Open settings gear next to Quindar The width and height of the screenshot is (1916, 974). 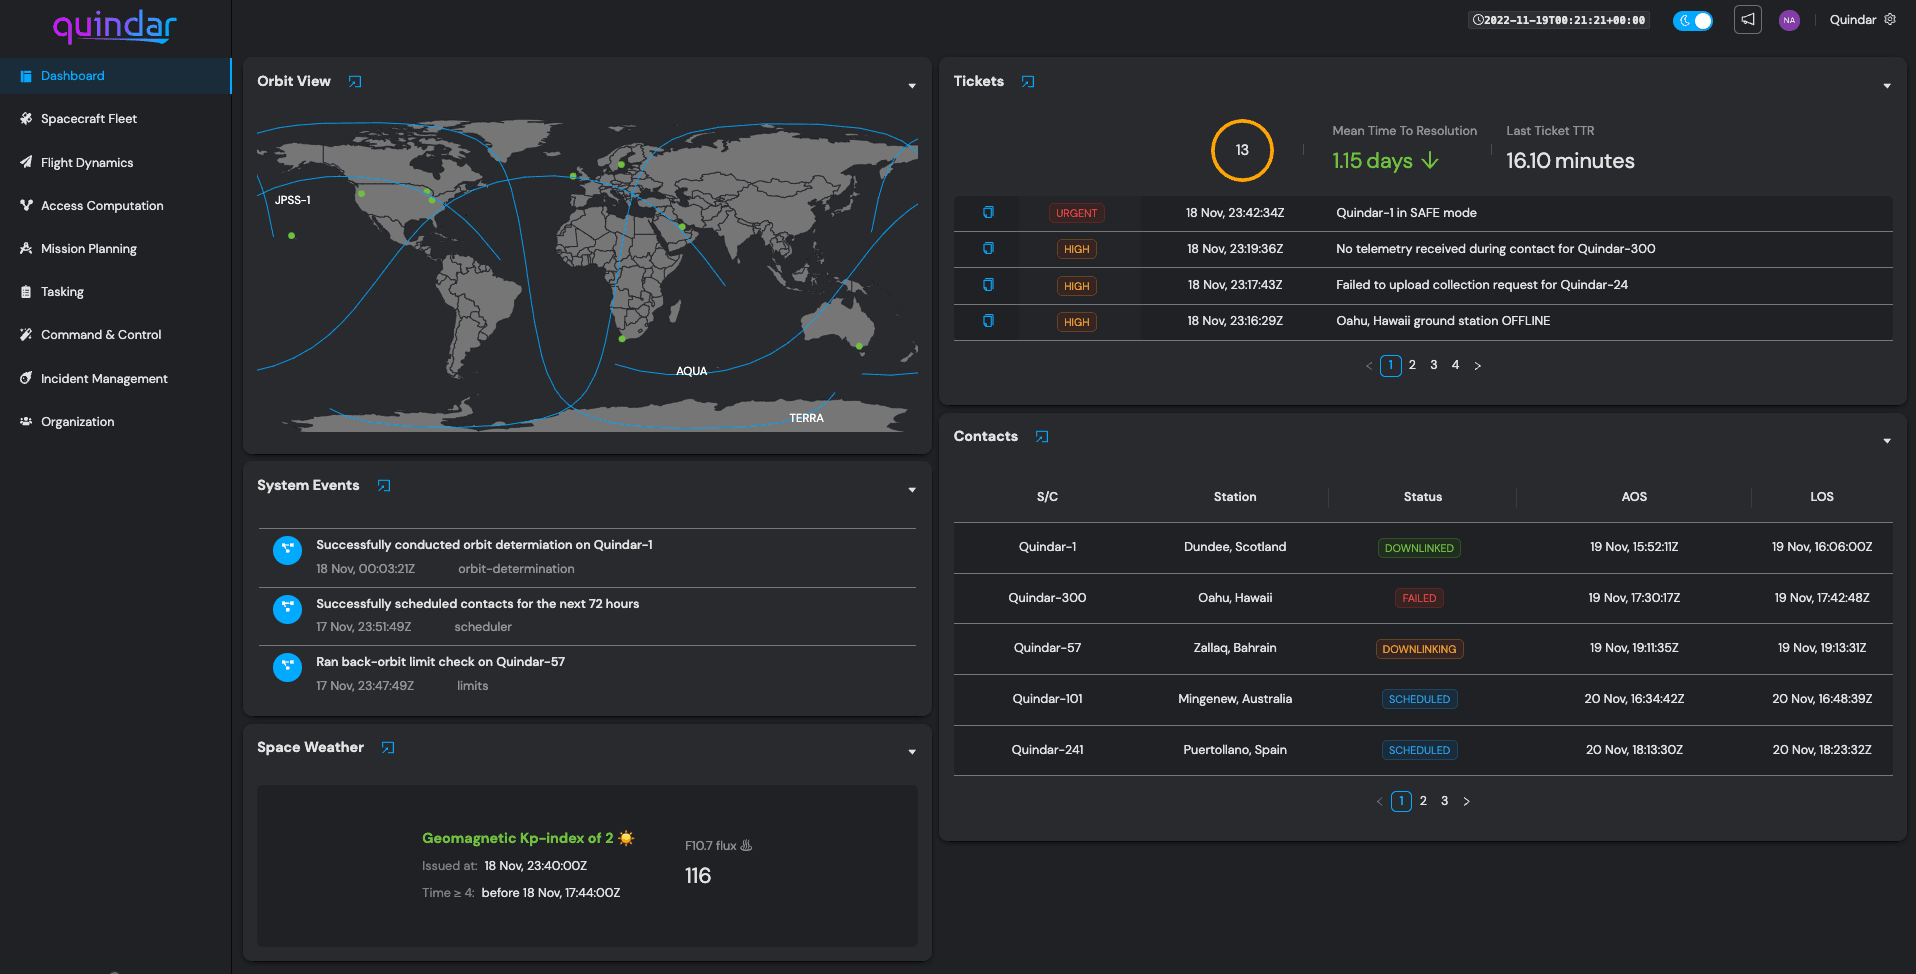click(x=1890, y=19)
